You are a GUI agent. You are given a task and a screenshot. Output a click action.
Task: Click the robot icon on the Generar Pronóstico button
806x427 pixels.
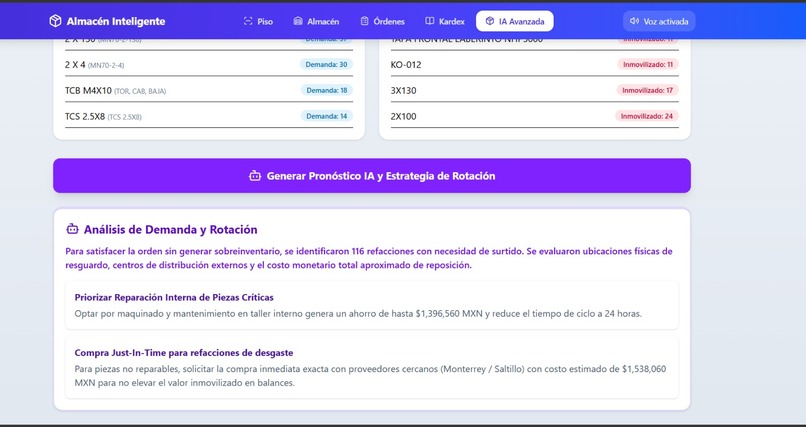pos(255,176)
